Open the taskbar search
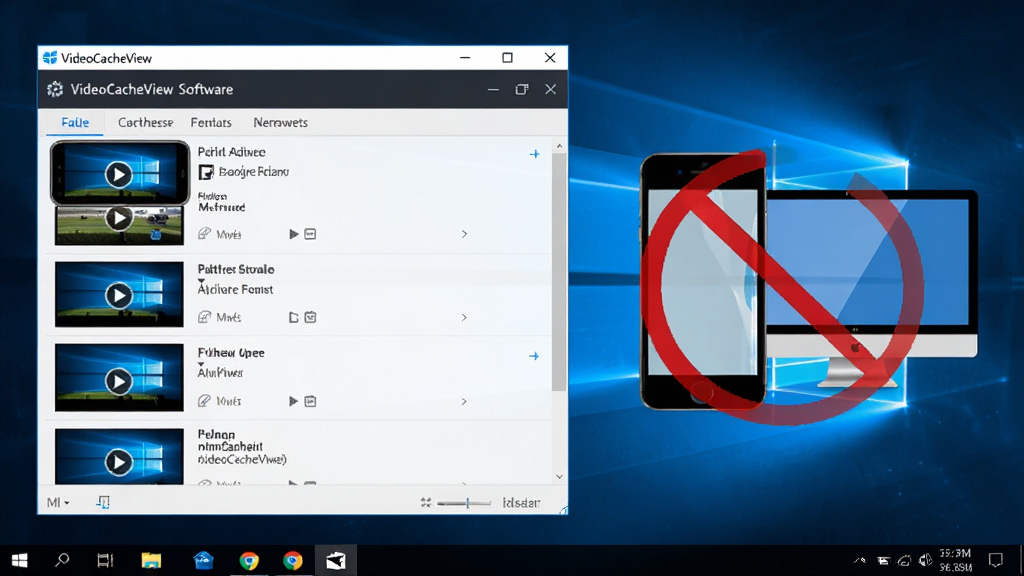 62,560
